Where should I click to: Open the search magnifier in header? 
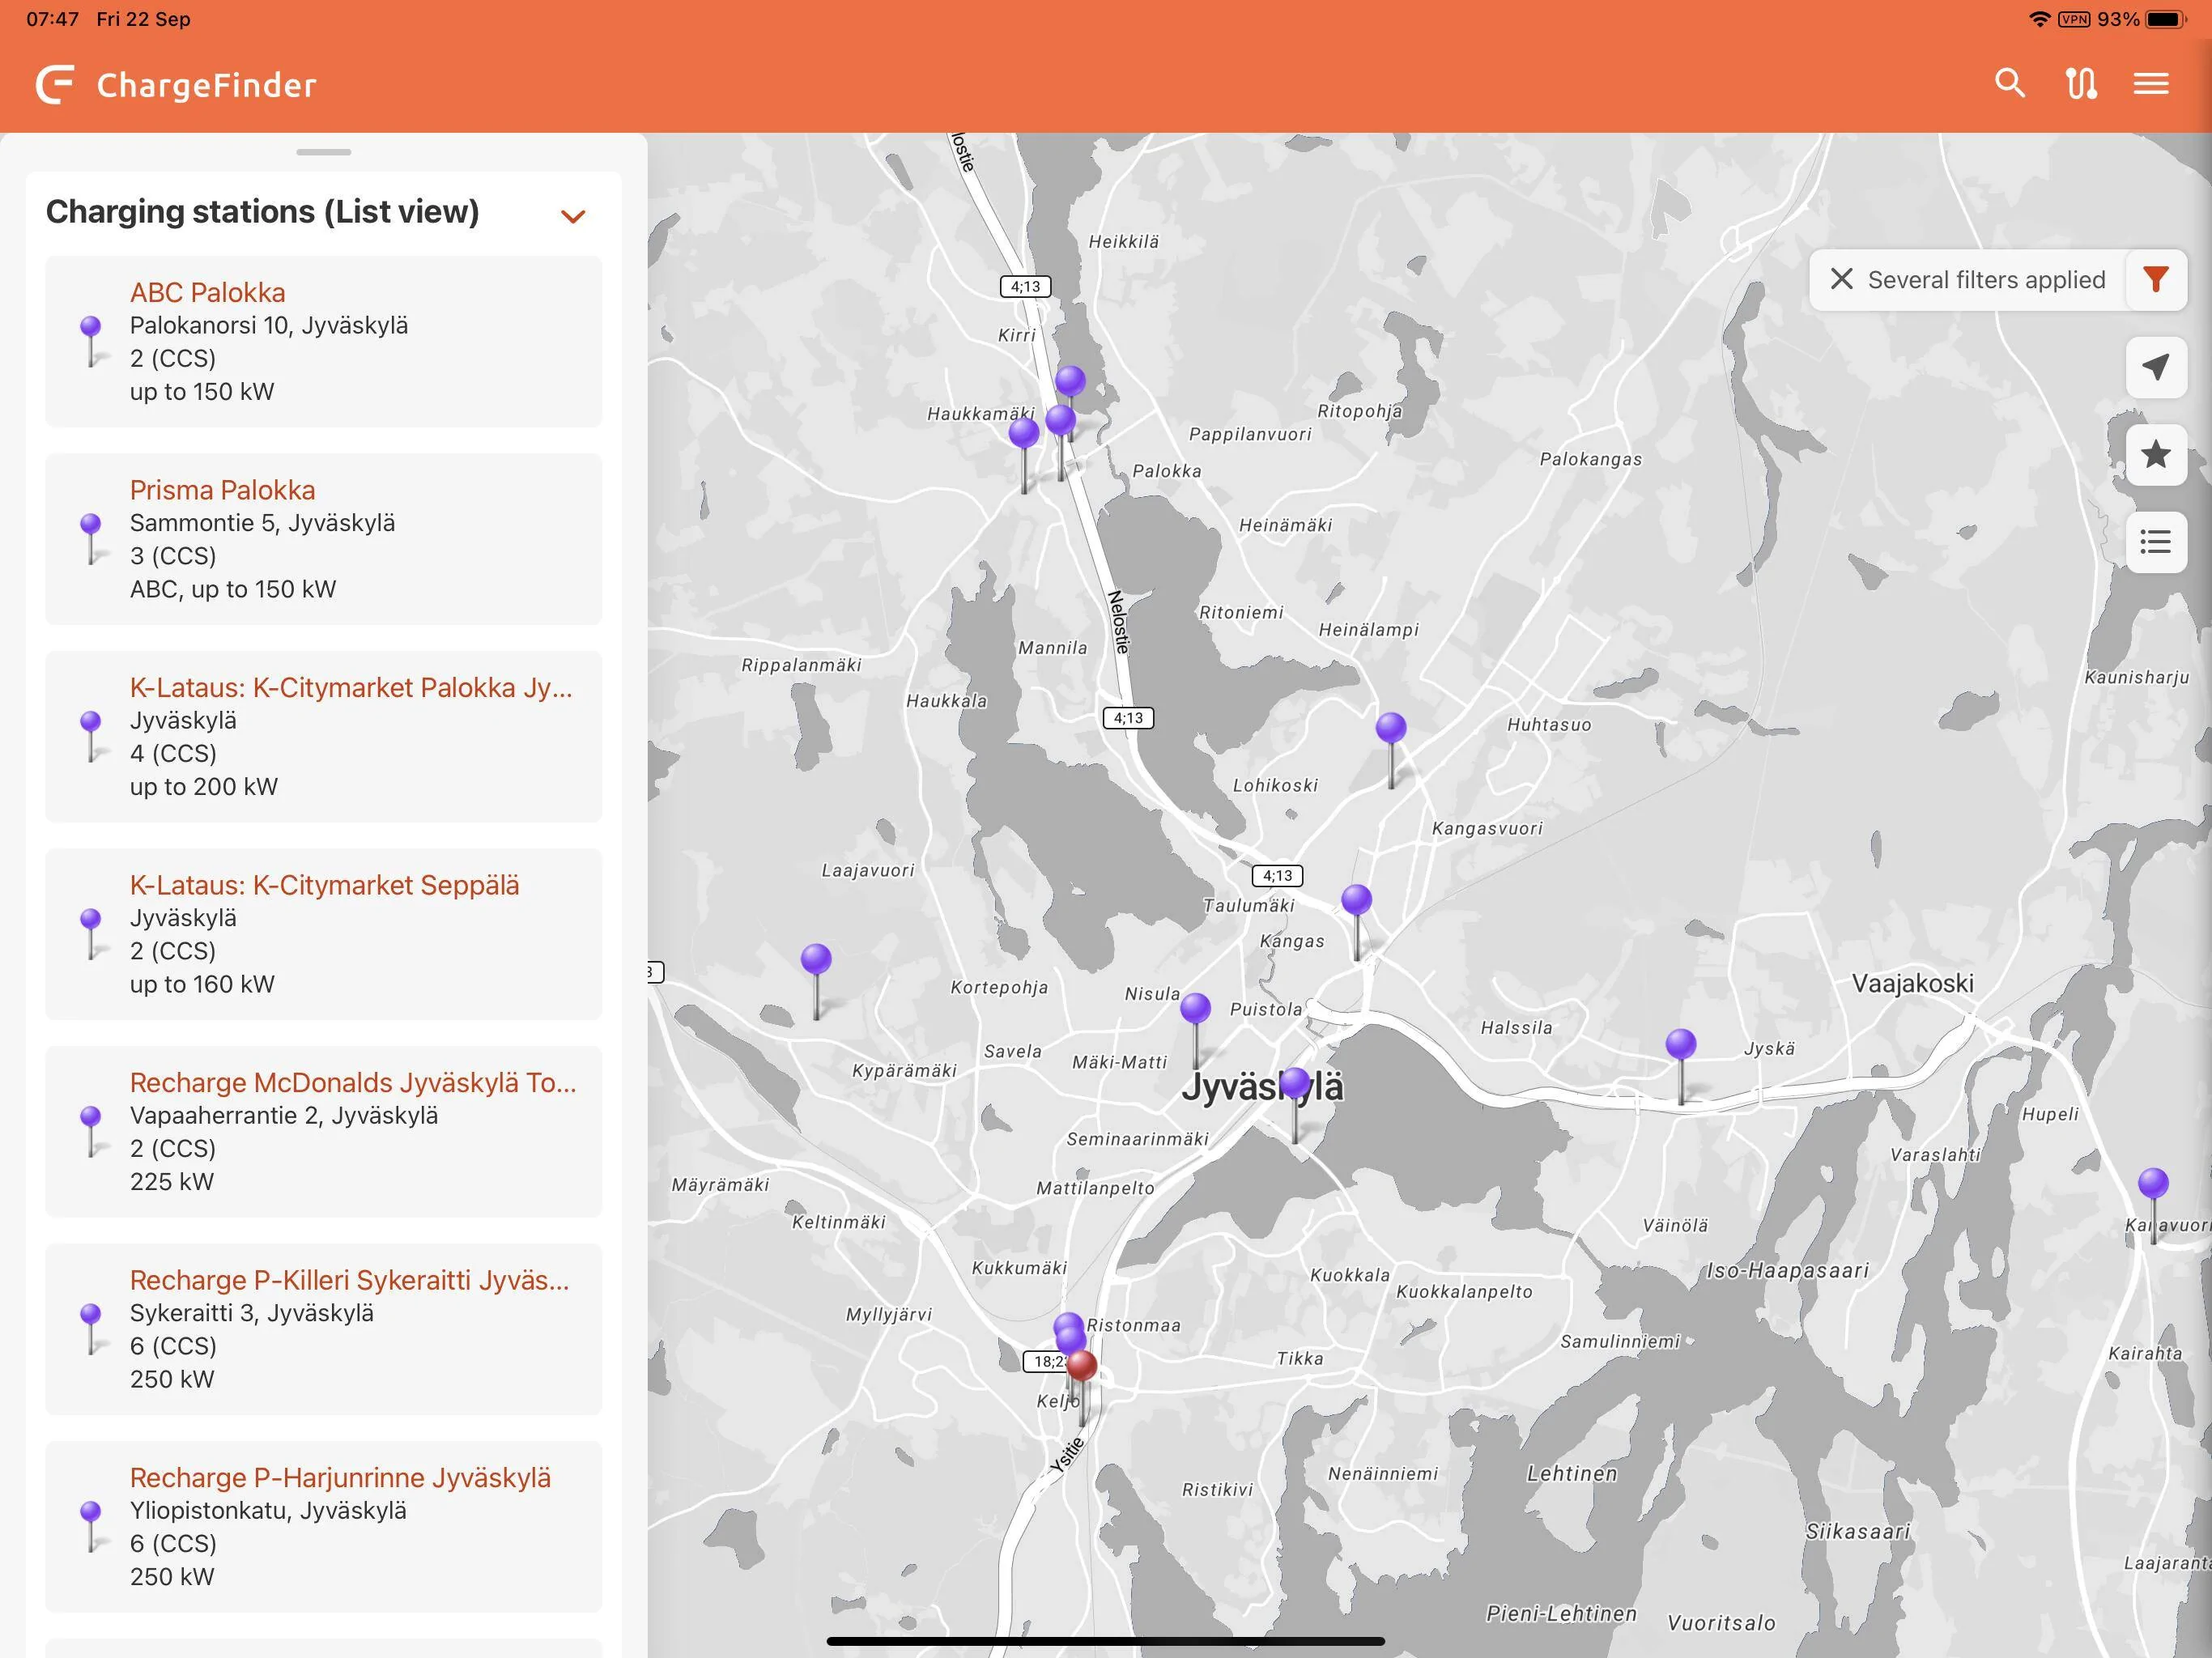(x=2009, y=84)
